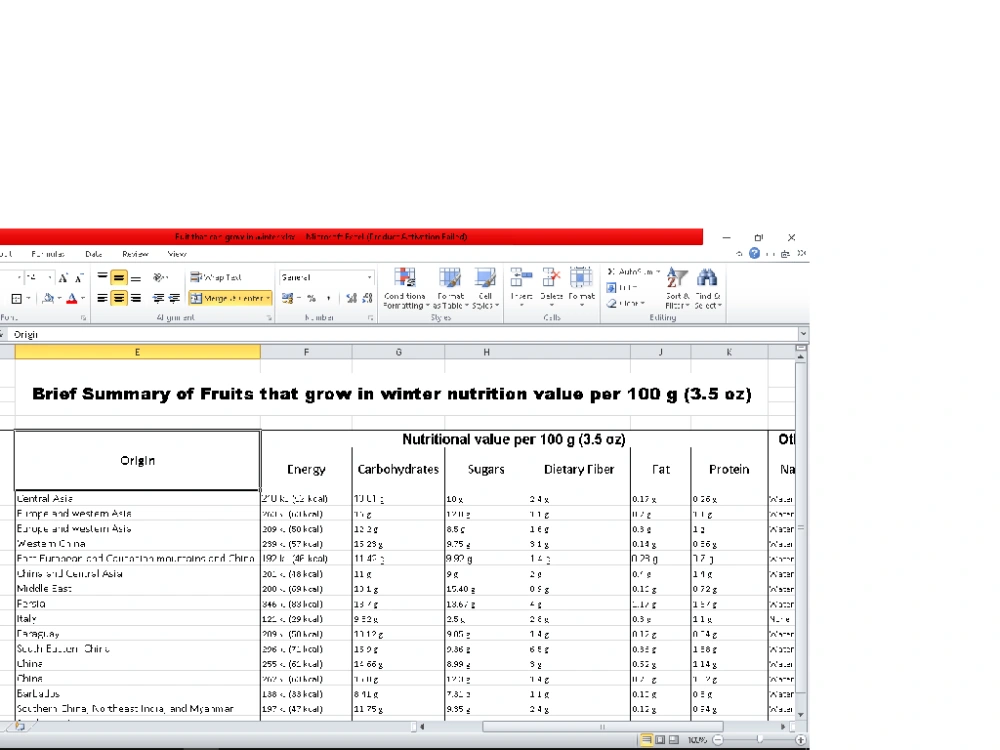Select column E header
This screenshot has height=750, width=1000.
137,352
